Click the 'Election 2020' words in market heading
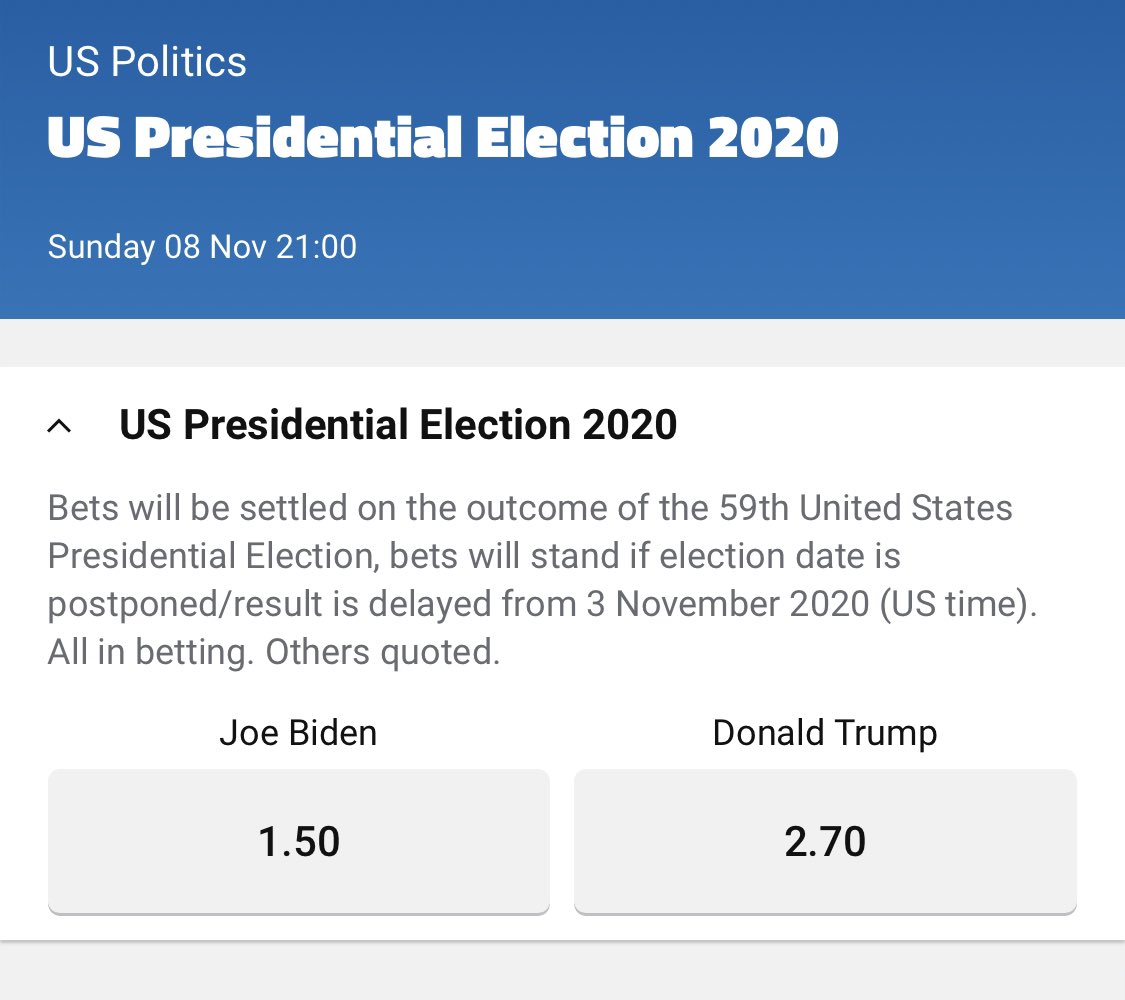Viewport: 1125px width, 1000px height. 548,425
